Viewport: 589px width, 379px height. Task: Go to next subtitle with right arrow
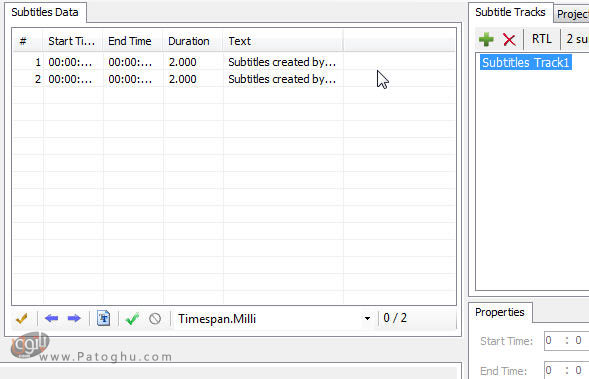74,319
